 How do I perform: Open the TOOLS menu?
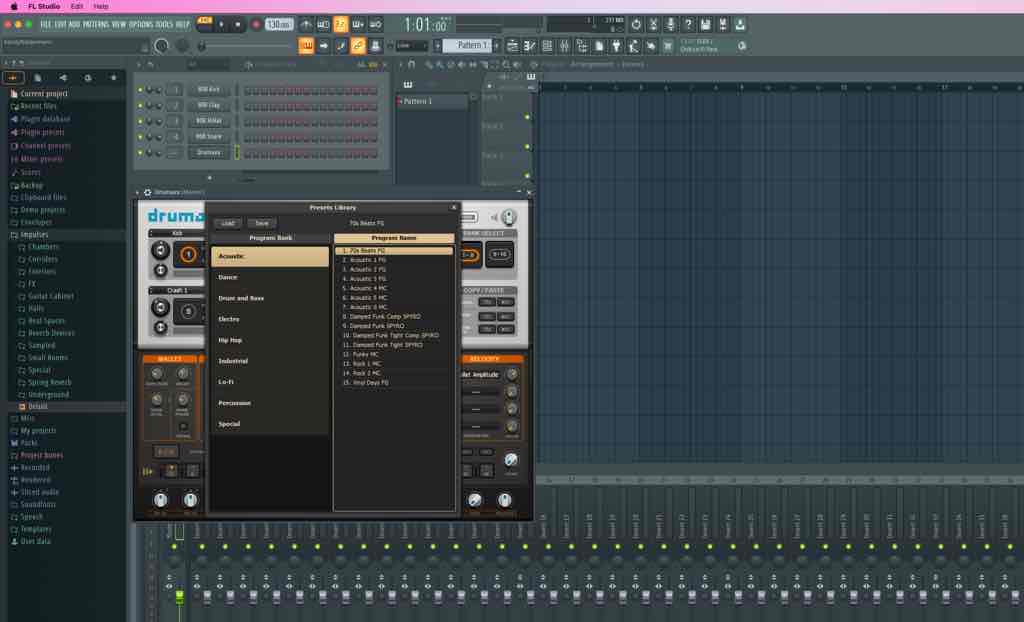pos(164,24)
